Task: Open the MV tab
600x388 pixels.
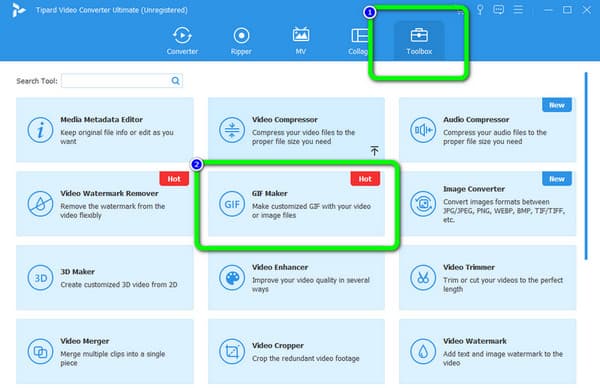Action: point(300,41)
